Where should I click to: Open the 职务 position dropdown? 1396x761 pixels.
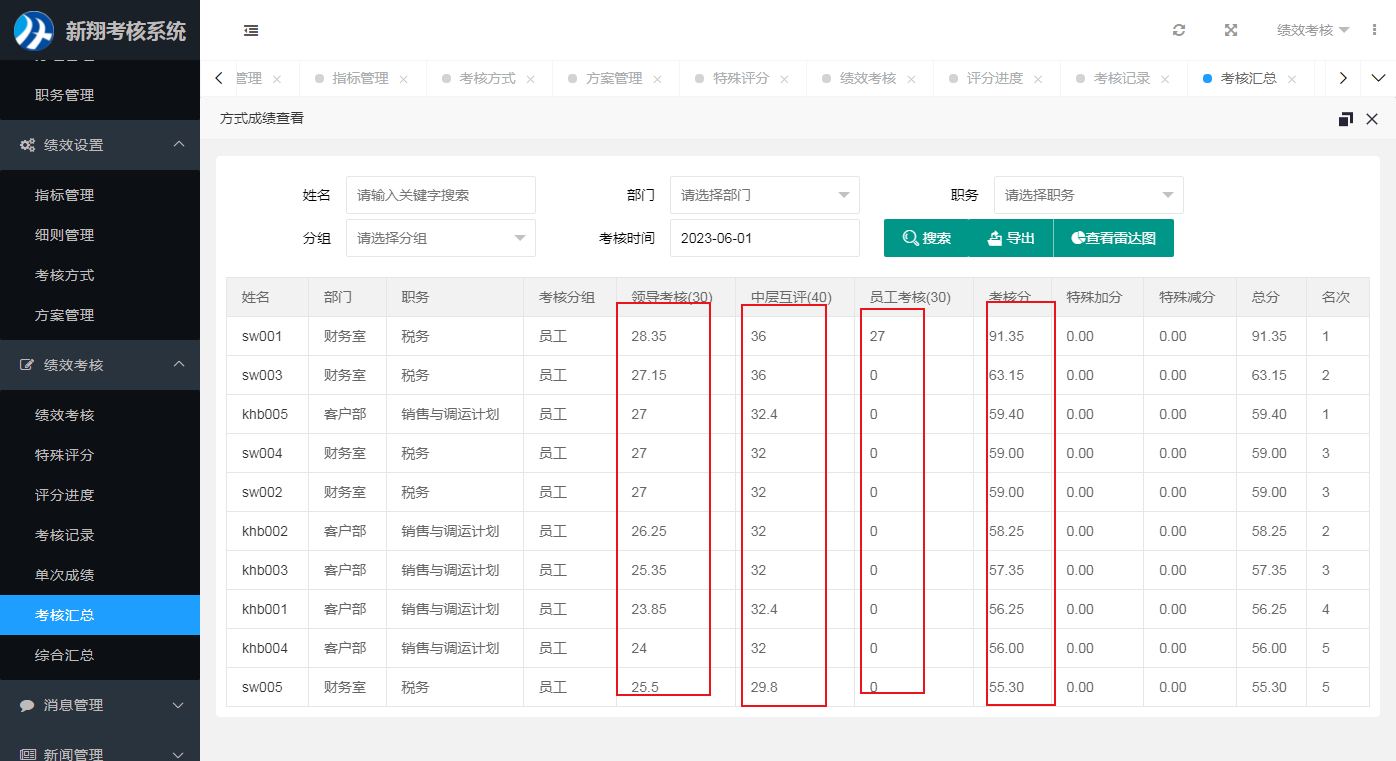coord(1088,195)
